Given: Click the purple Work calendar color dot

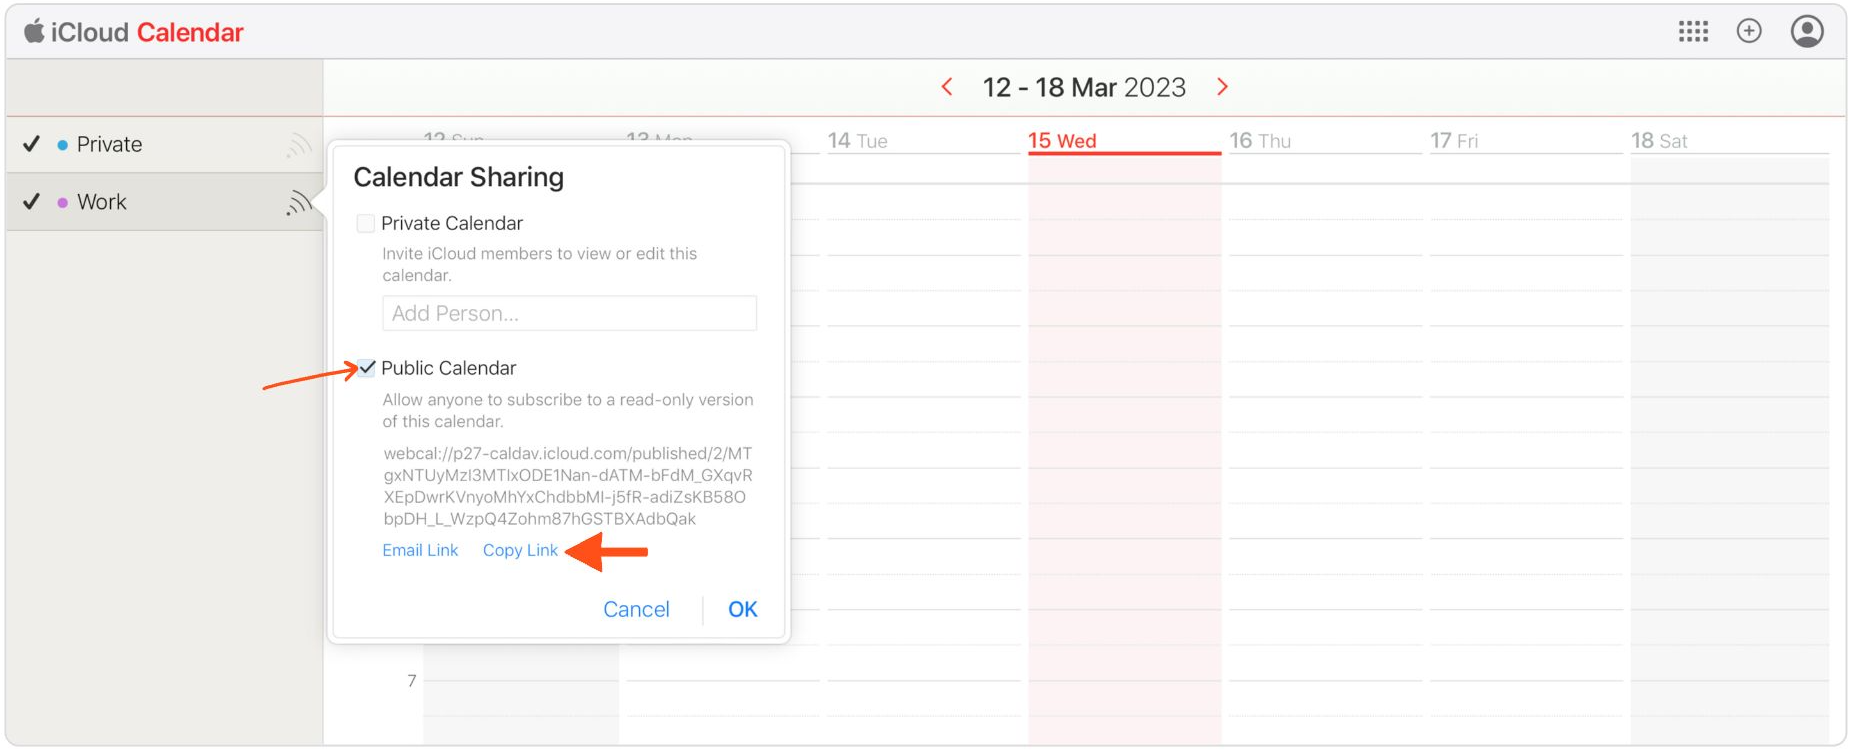Looking at the screenshot, I should 63,202.
